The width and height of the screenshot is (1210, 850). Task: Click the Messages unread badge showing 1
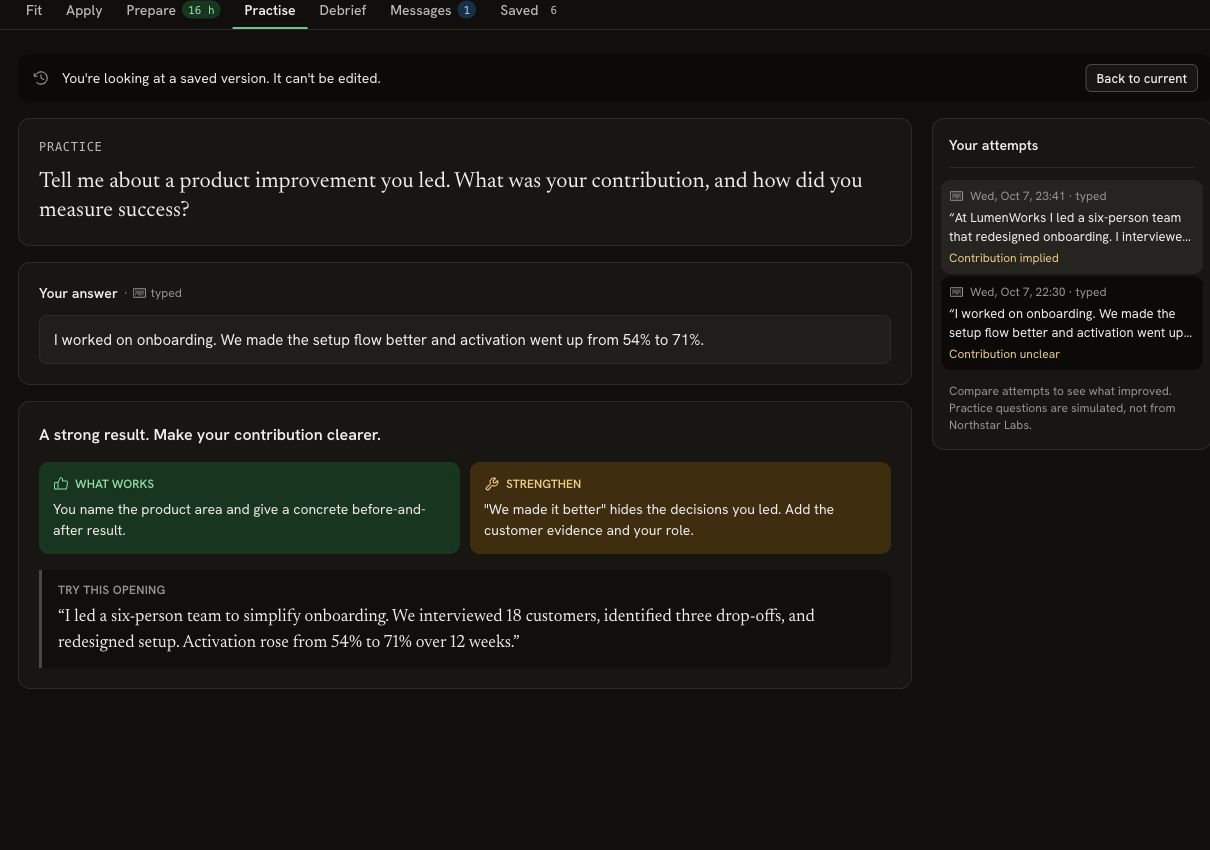(x=466, y=10)
